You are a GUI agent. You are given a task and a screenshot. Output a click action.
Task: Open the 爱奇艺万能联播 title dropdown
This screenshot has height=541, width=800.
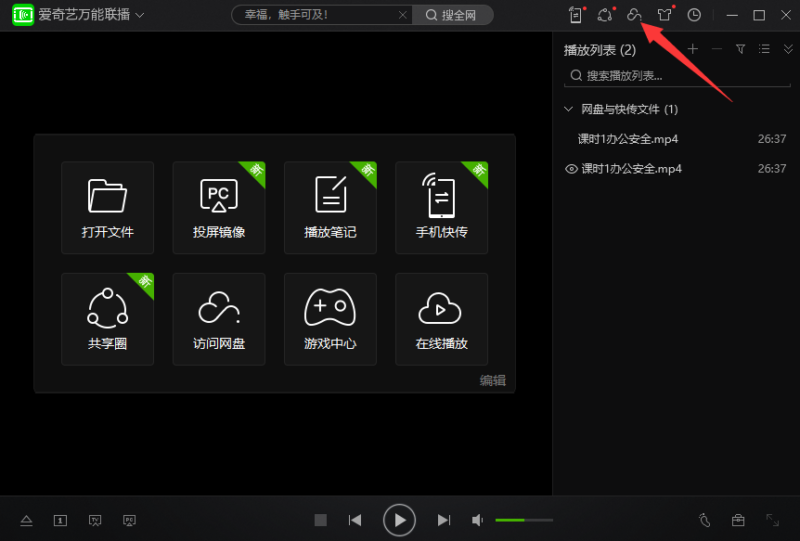tap(140, 15)
